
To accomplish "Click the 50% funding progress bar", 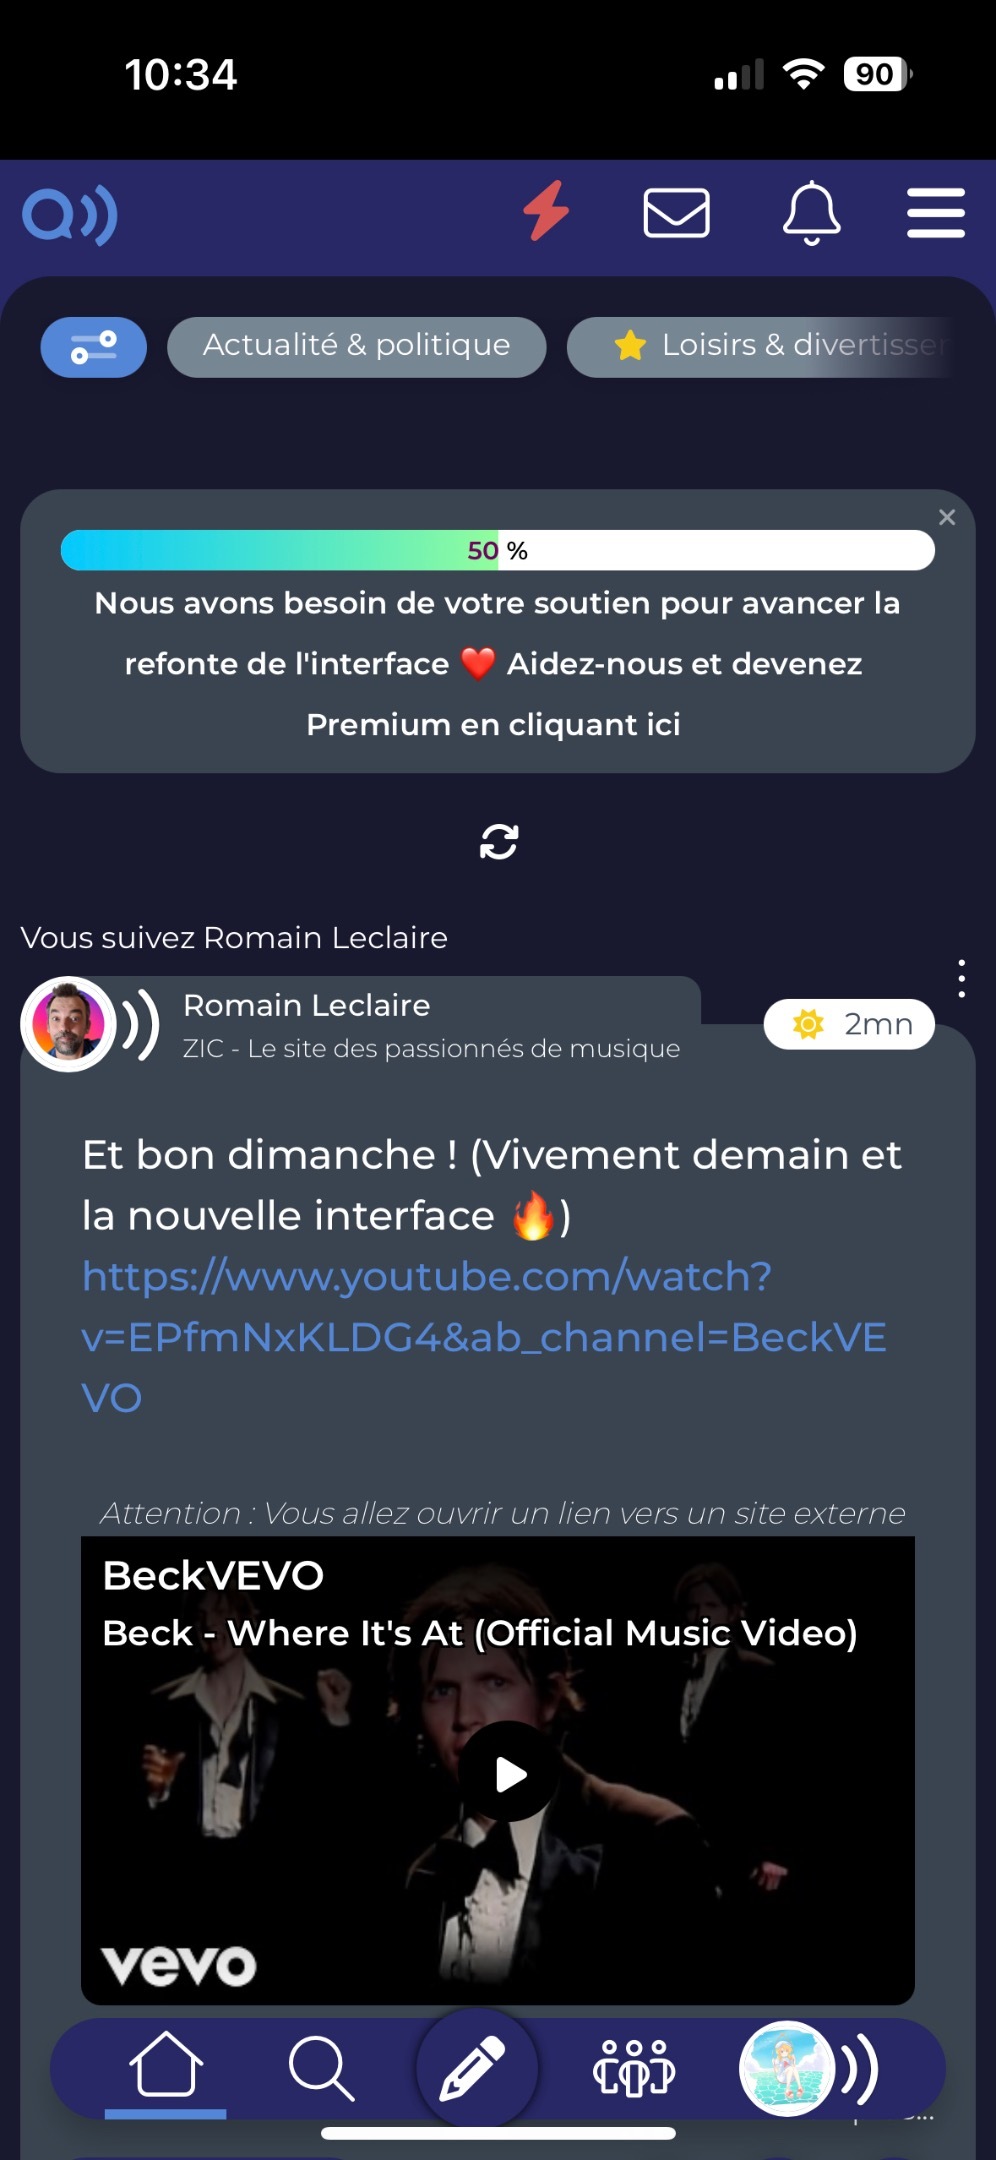I will (497, 551).
